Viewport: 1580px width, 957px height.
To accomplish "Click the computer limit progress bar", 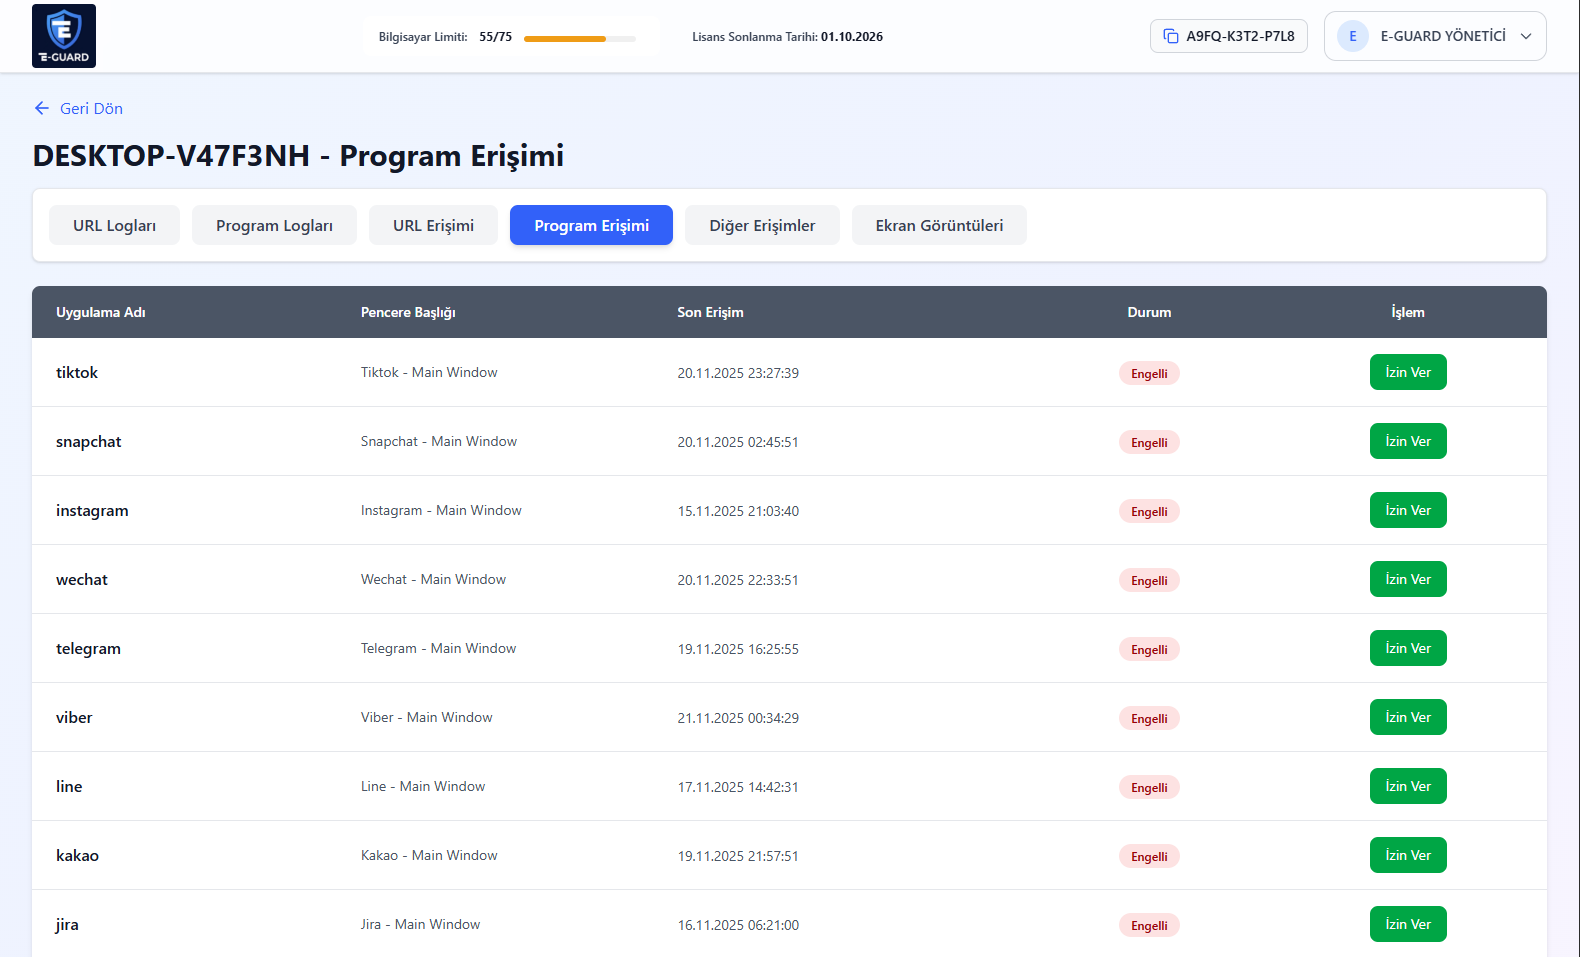I will (579, 39).
